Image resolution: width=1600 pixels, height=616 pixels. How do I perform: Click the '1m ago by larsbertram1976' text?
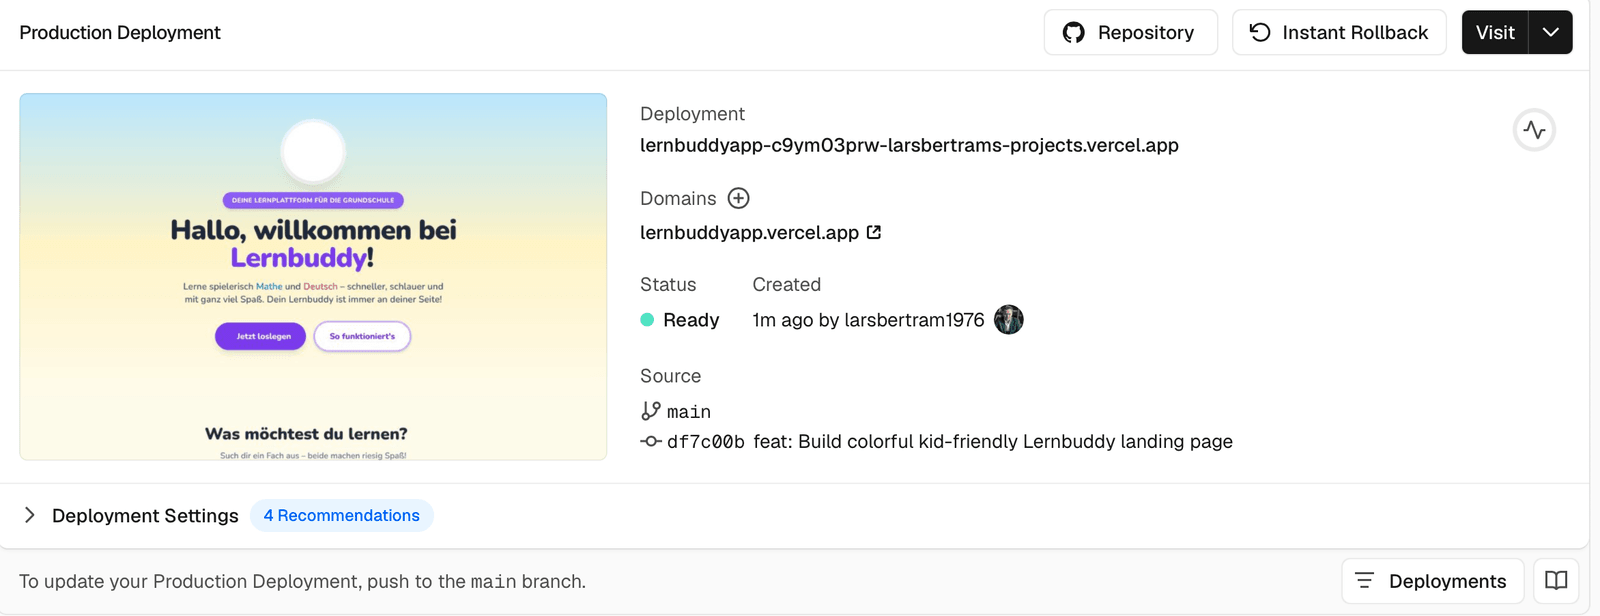[868, 320]
